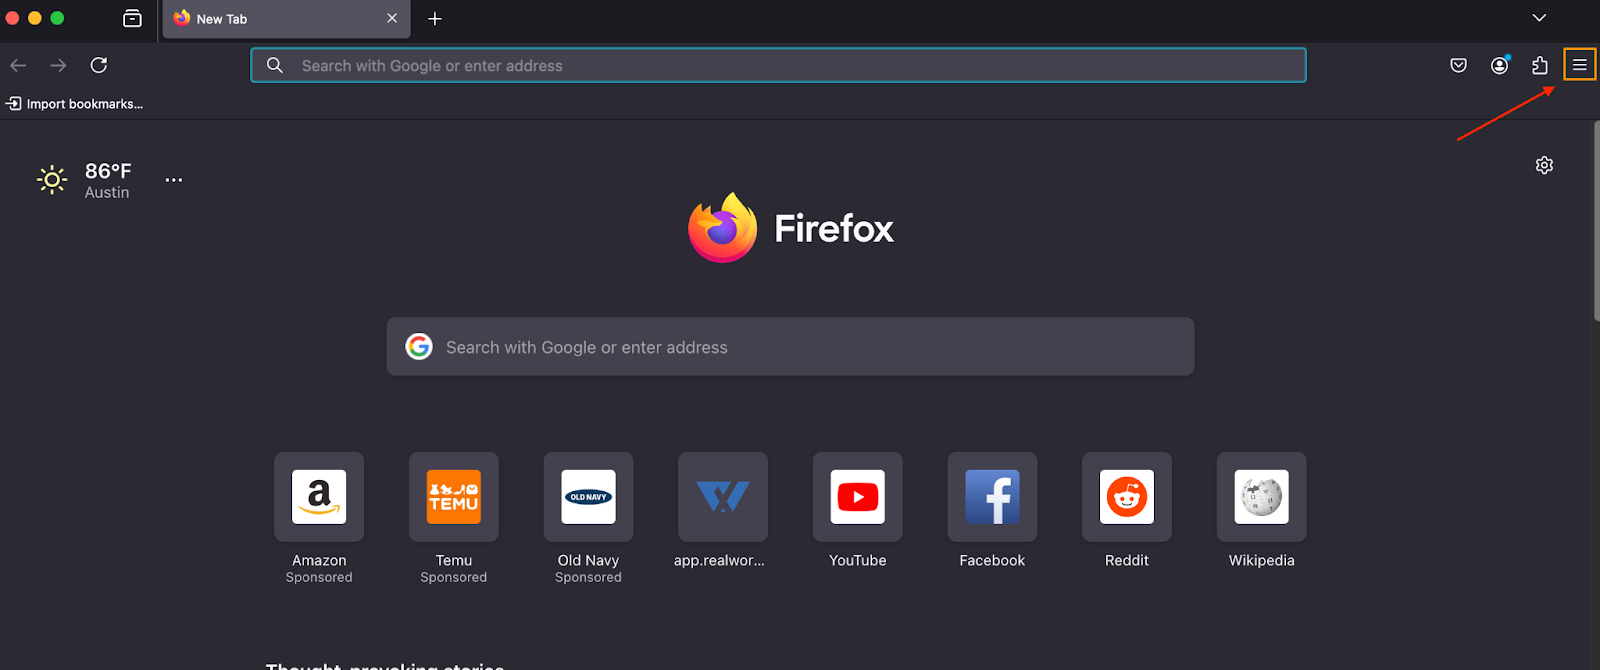Image resolution: width=1600 pixels, height=670 pixels.
Task: Click the Firefox account profile icon
Action: pos(1499,65)
